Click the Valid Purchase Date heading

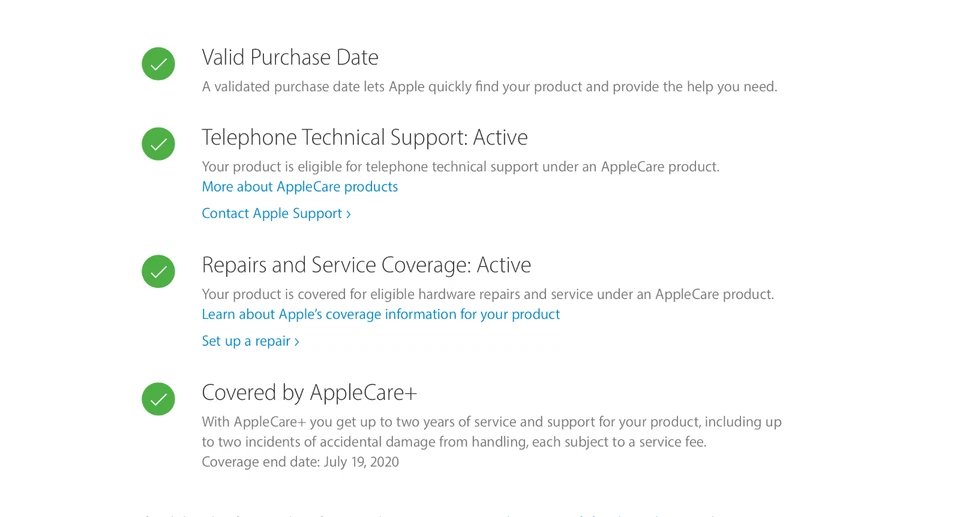click(x=290, y=57)
